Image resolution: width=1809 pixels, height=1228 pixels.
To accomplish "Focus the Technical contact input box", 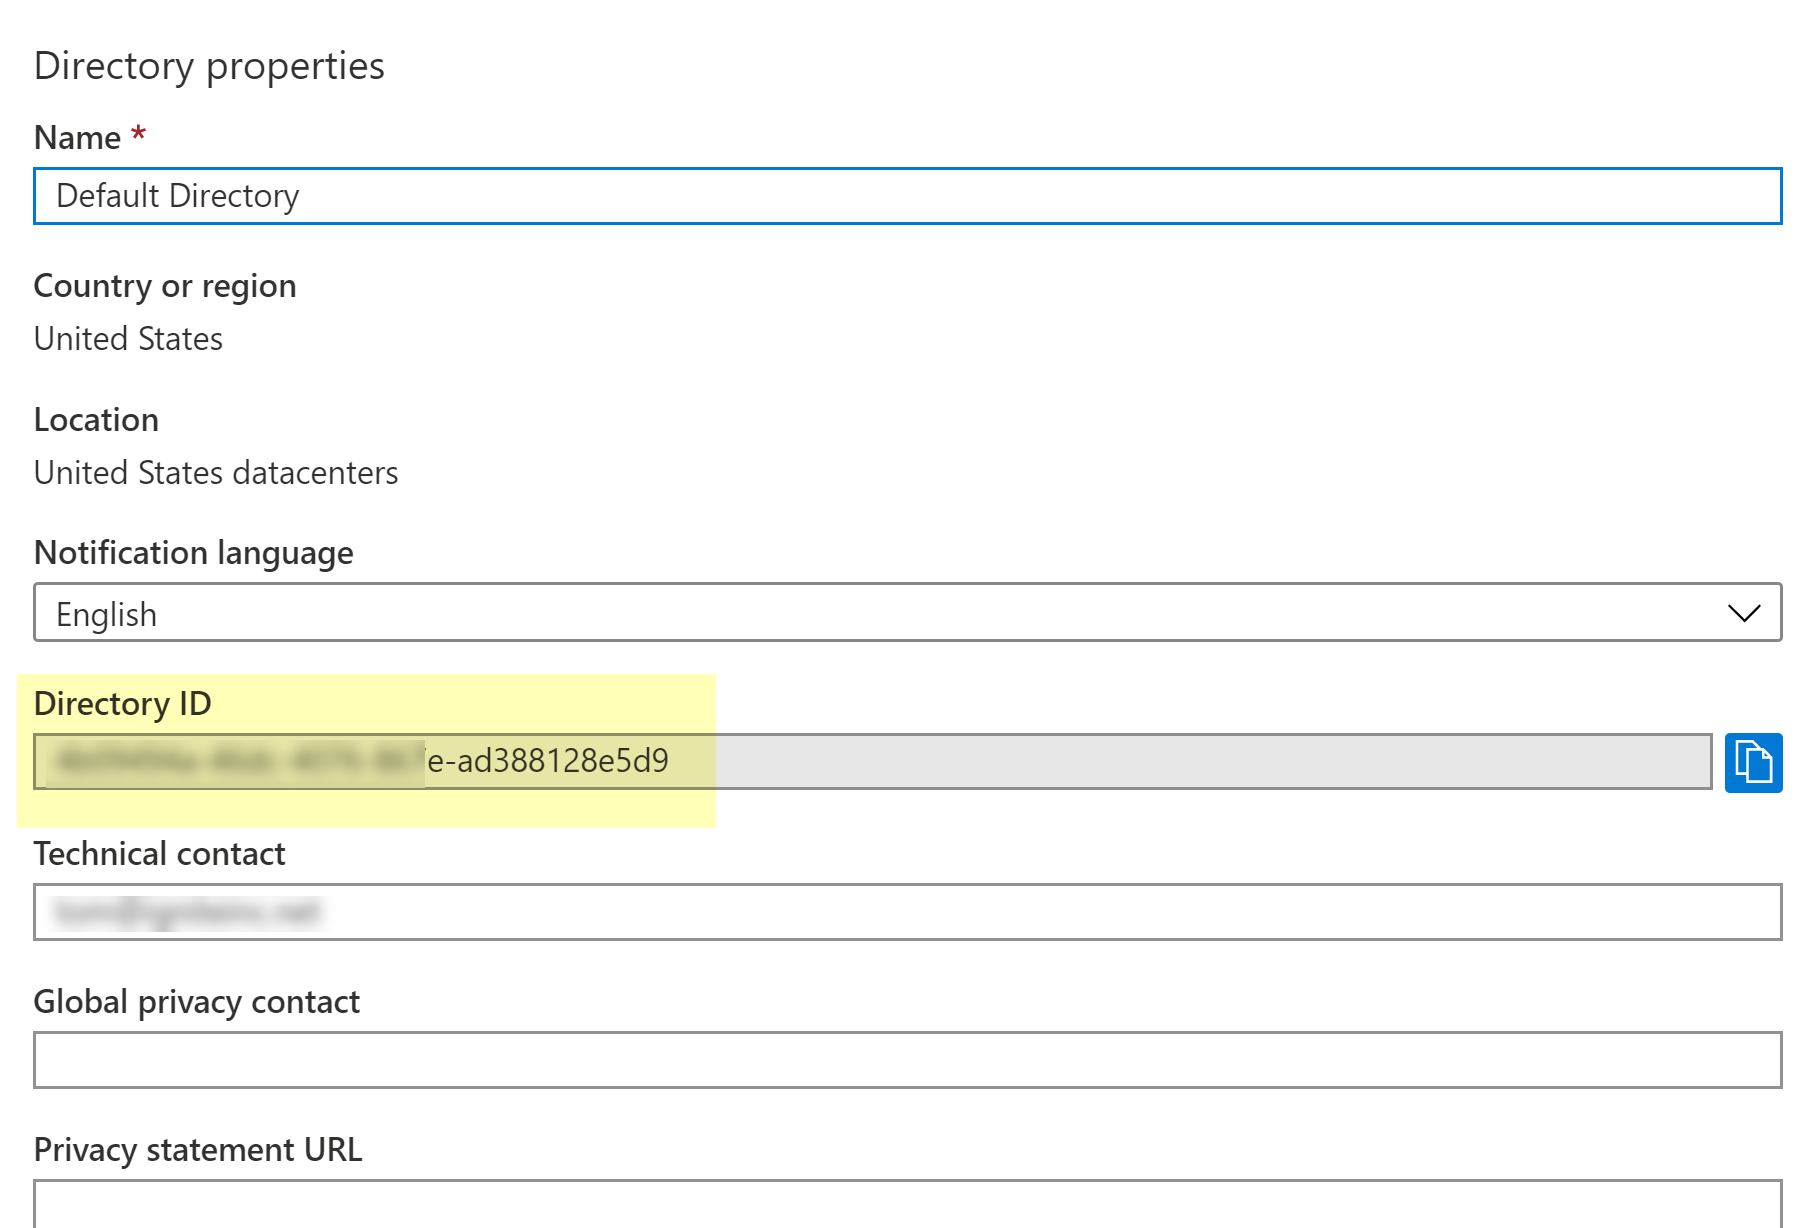I will point(906,912).
